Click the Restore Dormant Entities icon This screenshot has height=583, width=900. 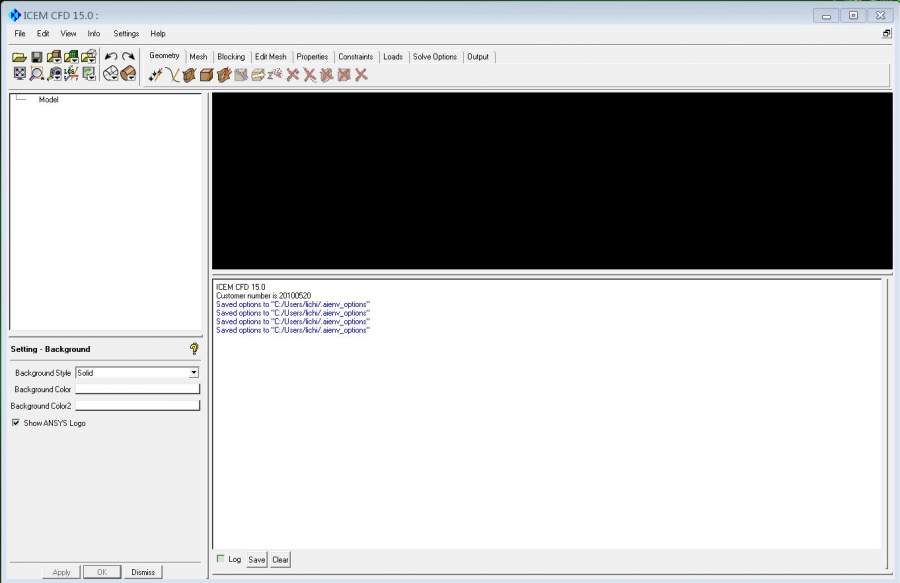tap(276, 75)
